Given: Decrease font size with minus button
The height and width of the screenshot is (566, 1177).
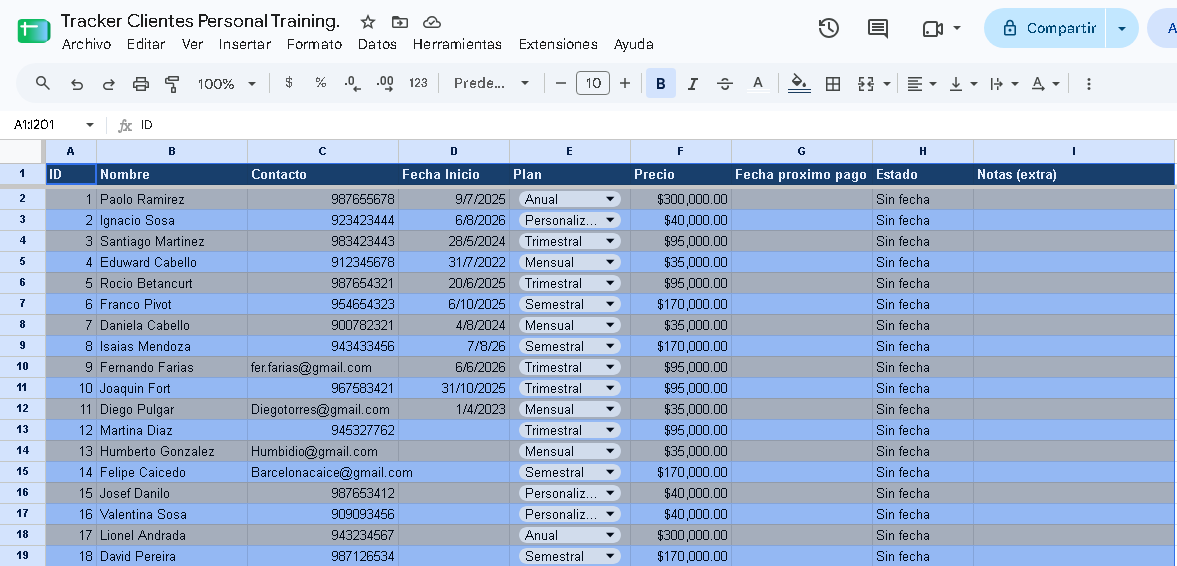Looking at the screenshot, I should point(561,83).
